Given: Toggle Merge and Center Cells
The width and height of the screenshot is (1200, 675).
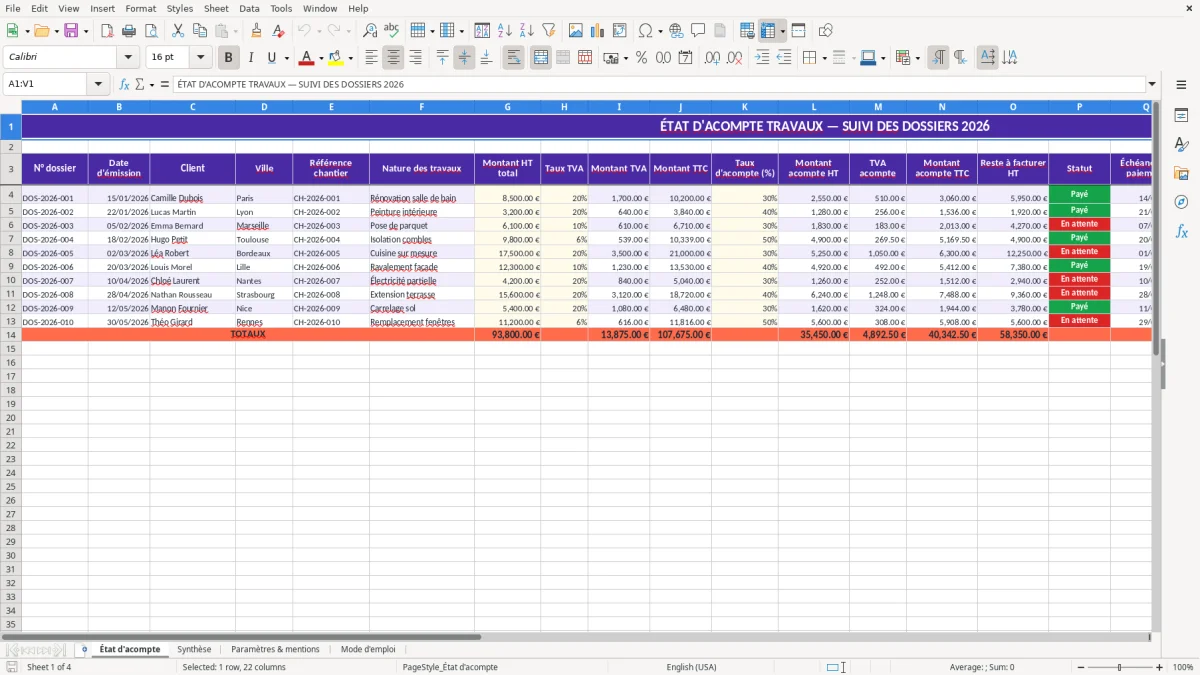Looking at the screenshot, I should [x=540, y=58].
